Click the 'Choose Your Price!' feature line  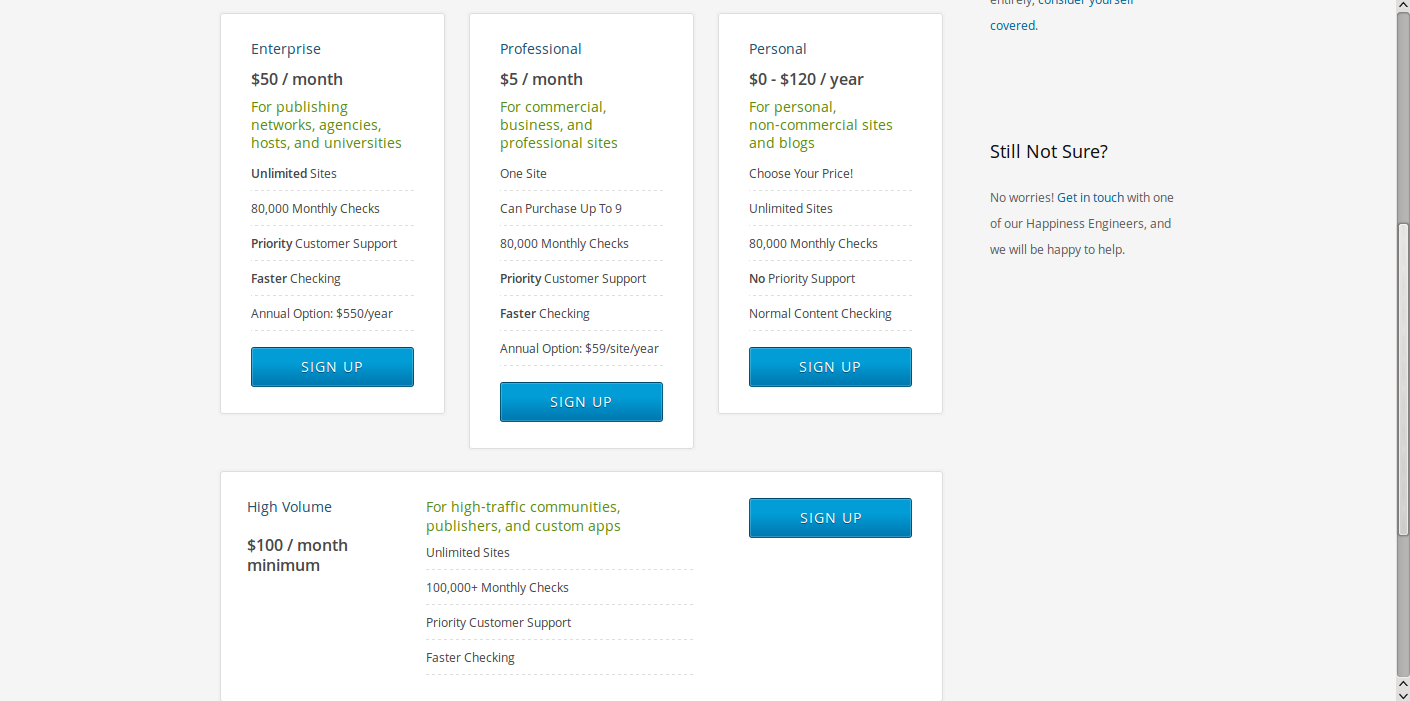point(800,174)
